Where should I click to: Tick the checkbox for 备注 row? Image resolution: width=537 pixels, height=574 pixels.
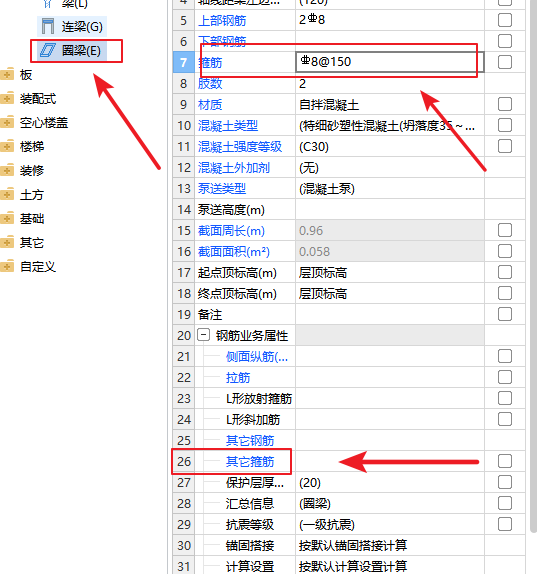504,314
